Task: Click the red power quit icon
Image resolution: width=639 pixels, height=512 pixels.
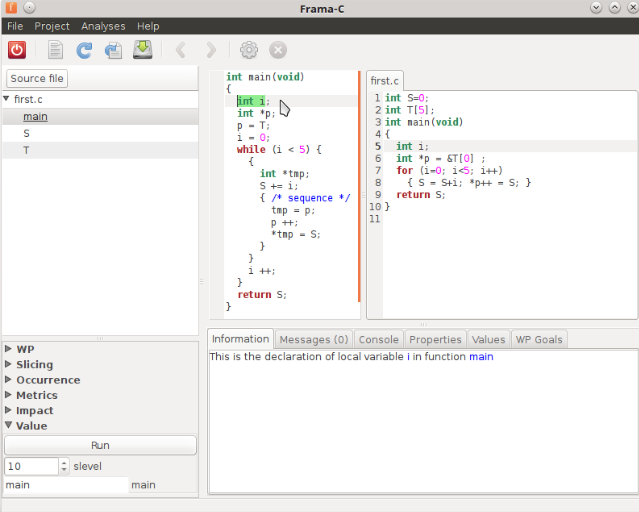Action: pos(17,49)
